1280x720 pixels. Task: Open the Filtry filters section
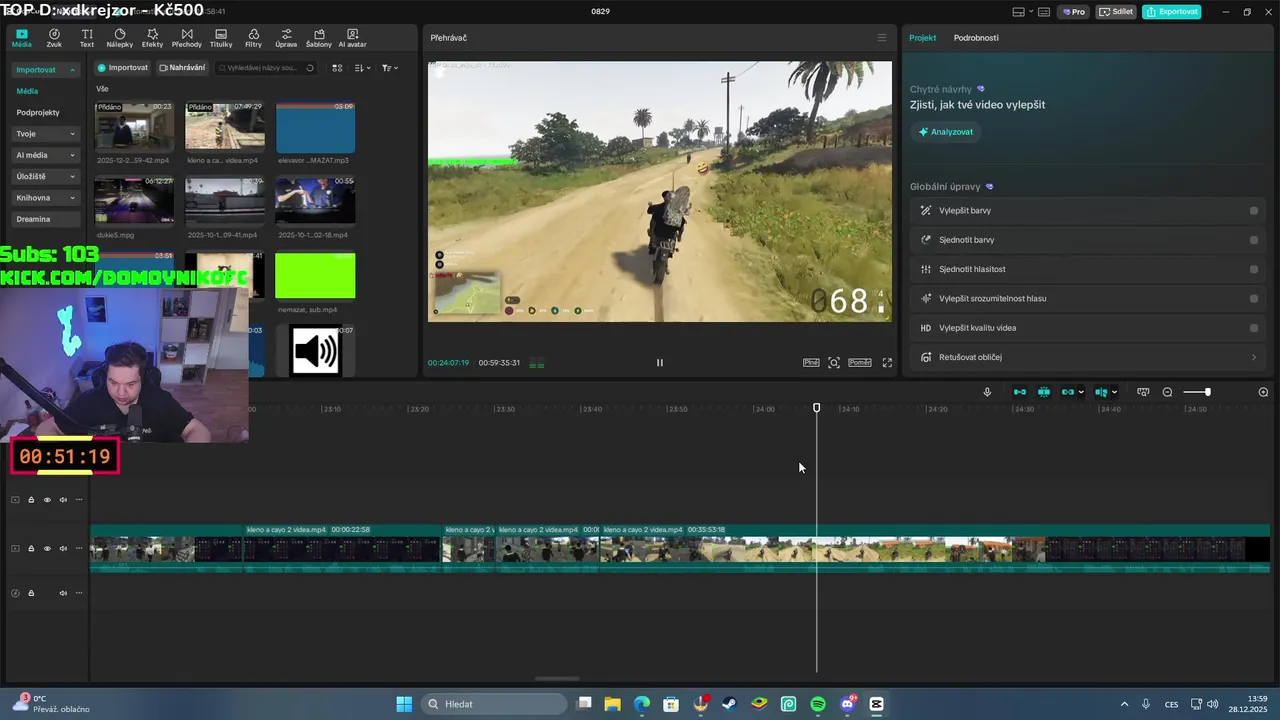coord(253,38)
